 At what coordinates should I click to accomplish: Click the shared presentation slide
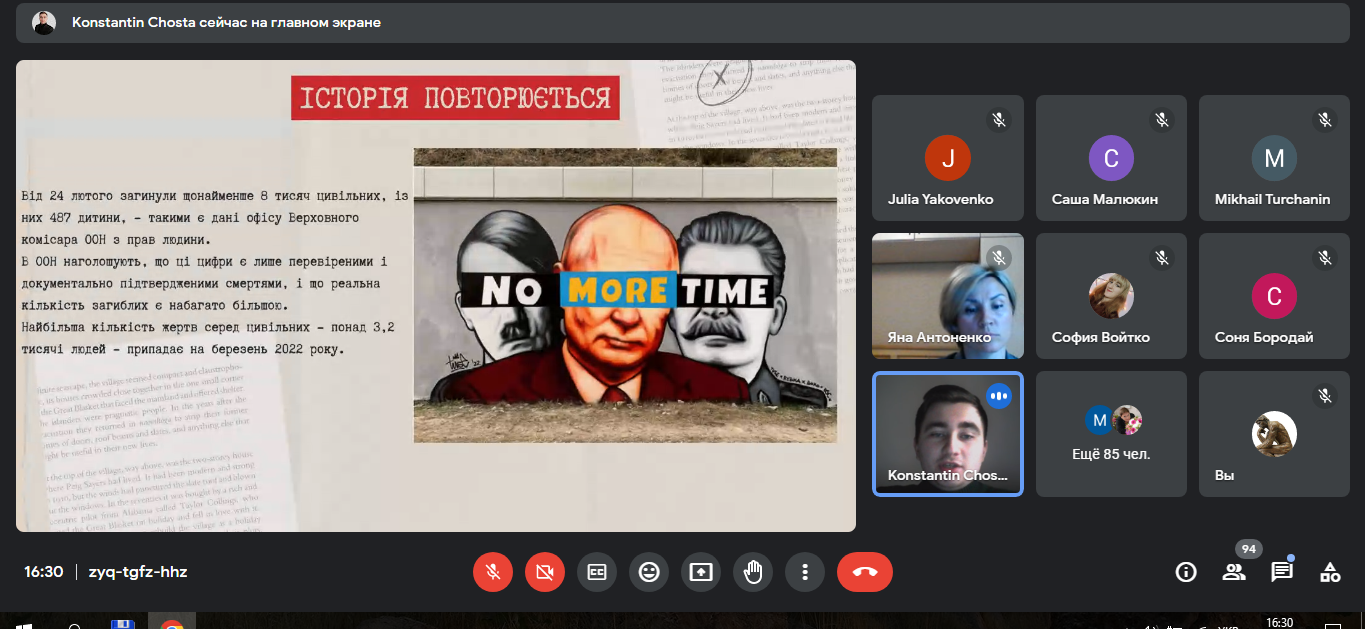(x=436, y=296)
